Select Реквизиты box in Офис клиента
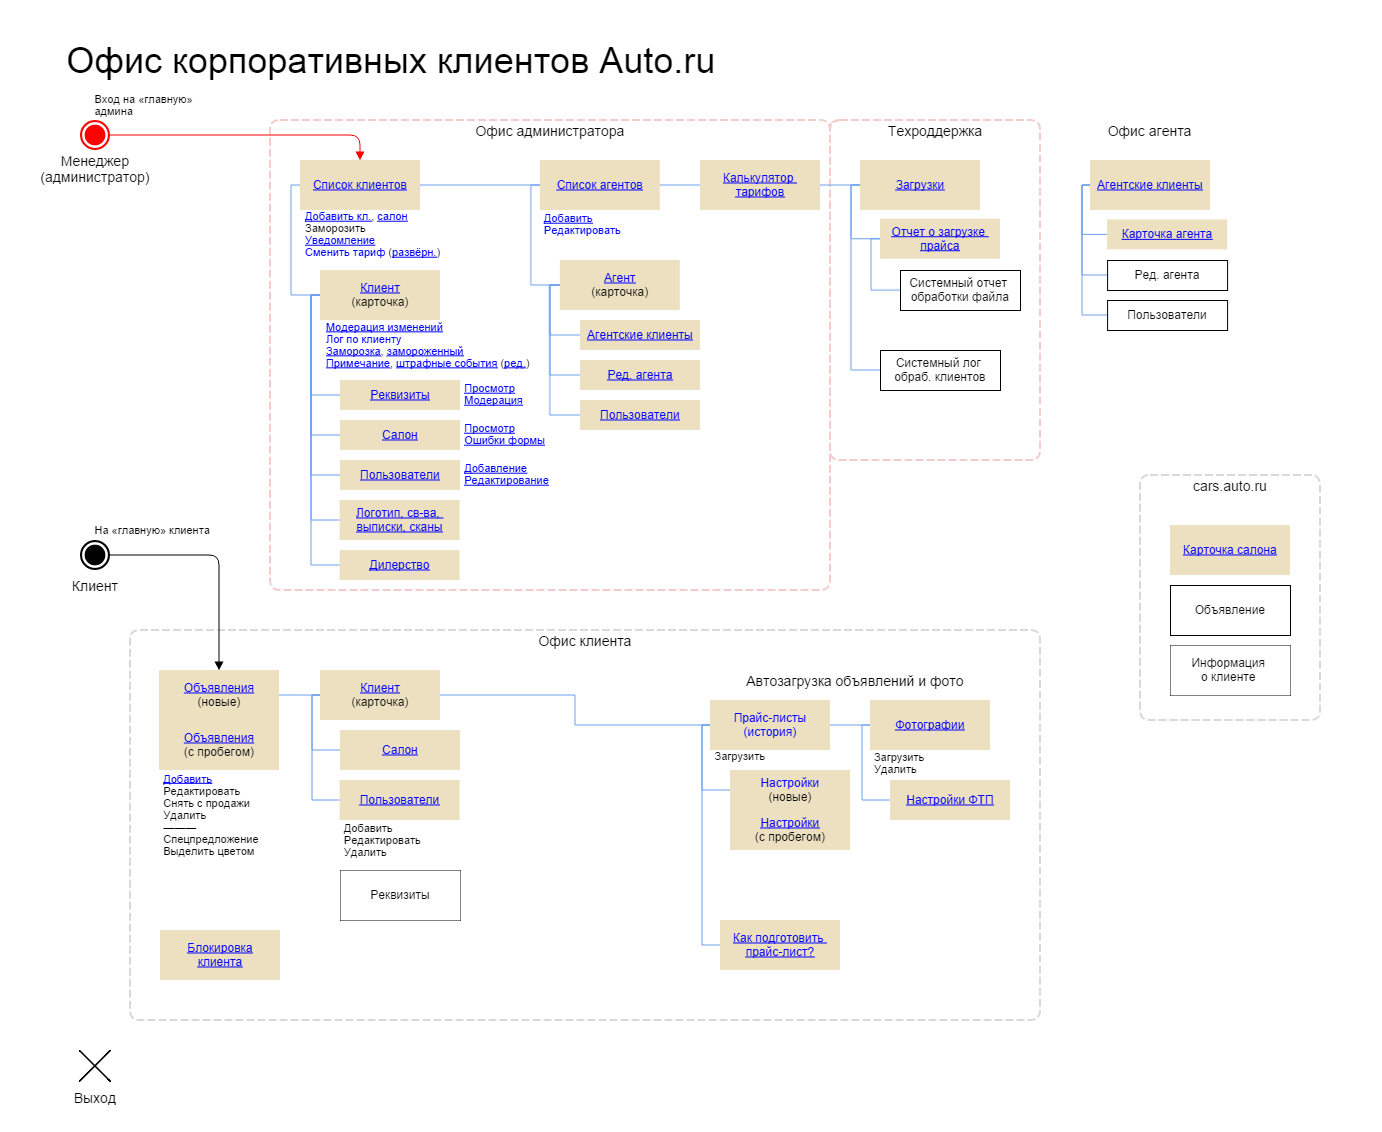Screen dimensions: 1382x1132 pos(400,895)
